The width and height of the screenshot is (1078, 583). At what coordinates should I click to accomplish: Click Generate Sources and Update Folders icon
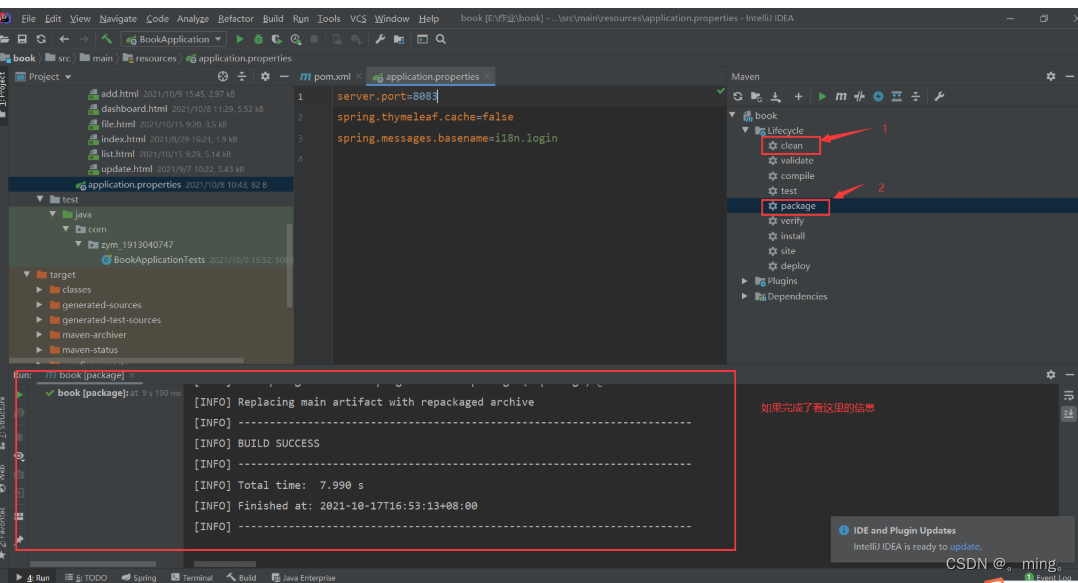tap(756, 96)
